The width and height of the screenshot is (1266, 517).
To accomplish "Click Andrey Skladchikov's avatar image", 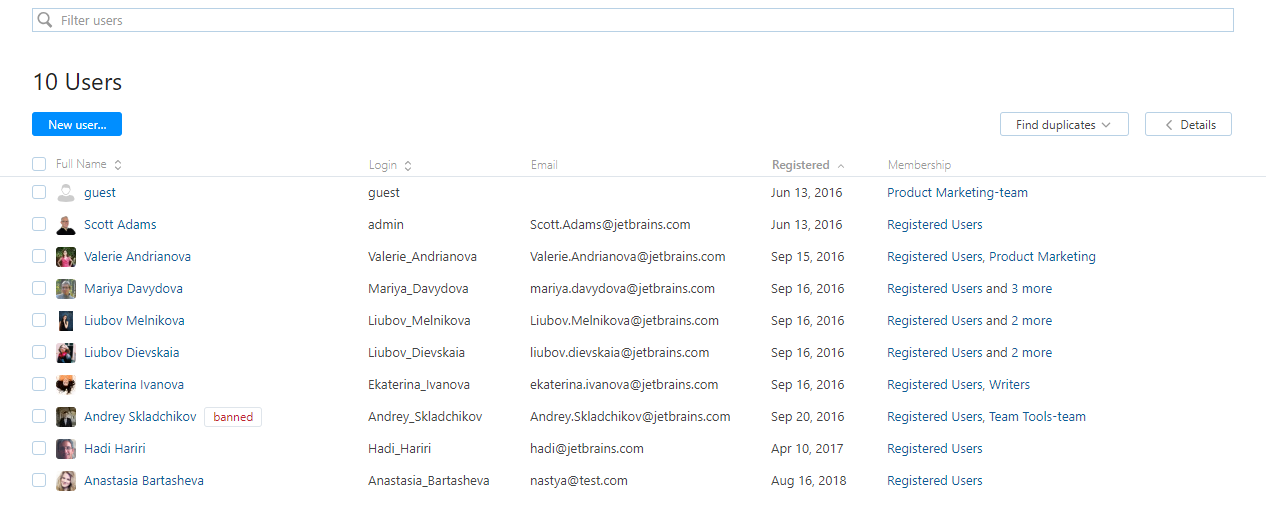I will click(66, 417).
